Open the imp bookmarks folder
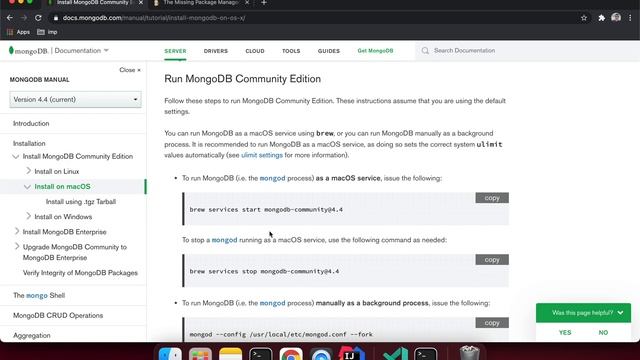The image size is (640, 360). [47, 32]
